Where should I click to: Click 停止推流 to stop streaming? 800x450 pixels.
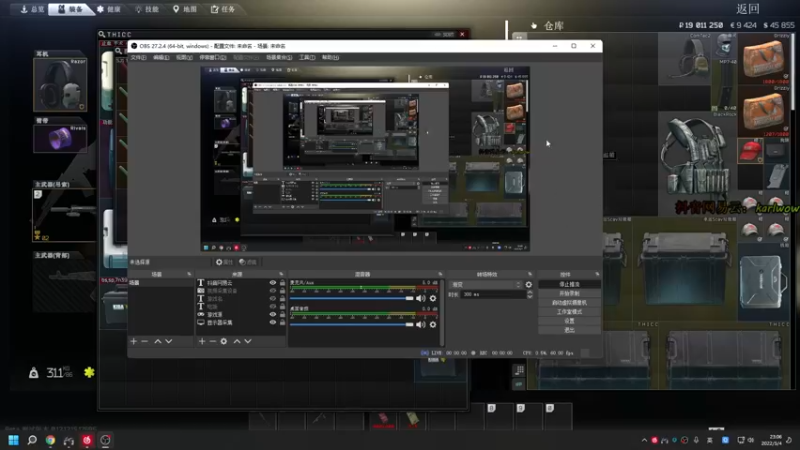click(569, 284)
